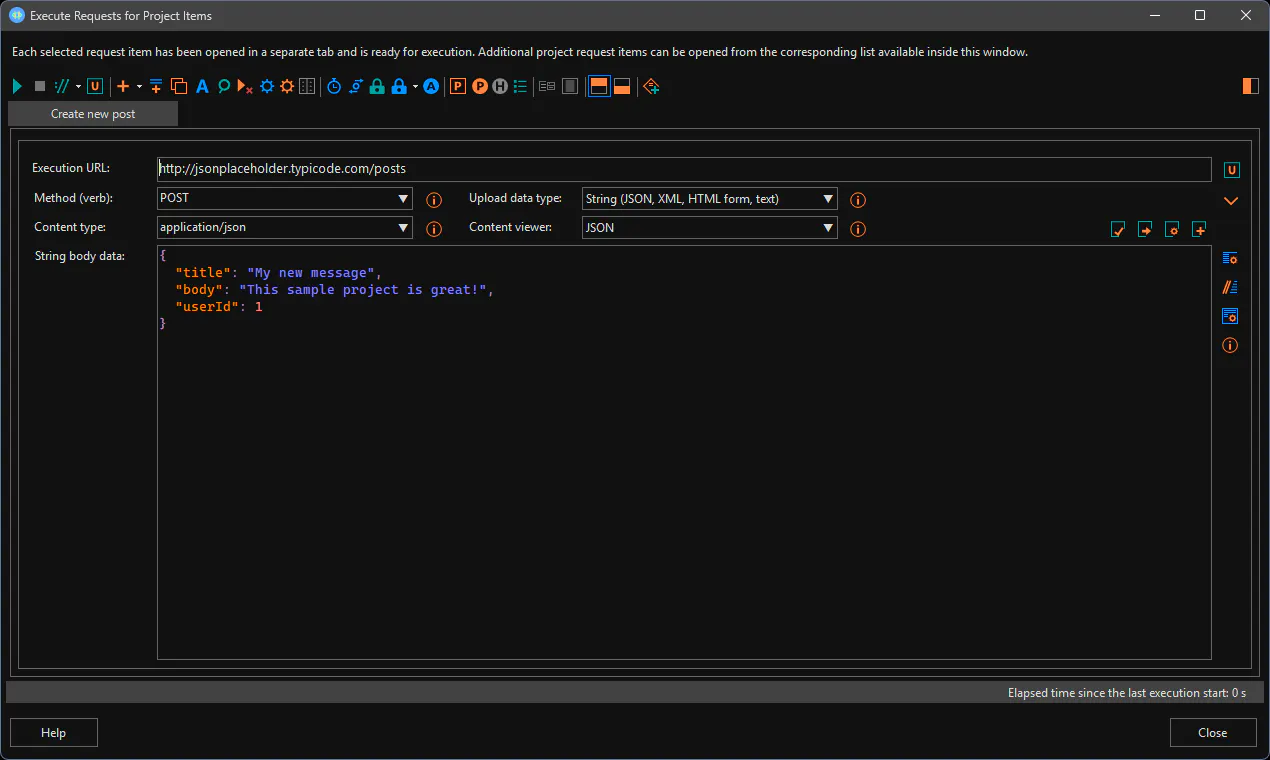Image resolution: width=1270 pixels, height=760 pixels.
Task: Click the orange overlapping squares duplicate icon
Action: 179,87
